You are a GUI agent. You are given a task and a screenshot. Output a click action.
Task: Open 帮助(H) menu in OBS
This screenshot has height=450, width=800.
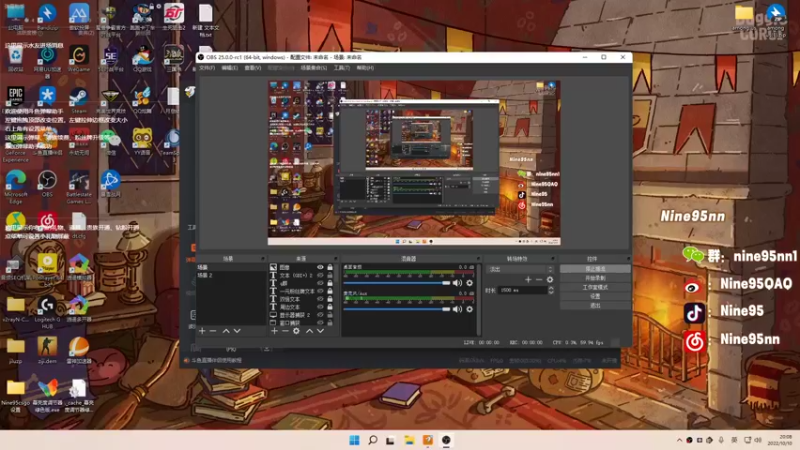coord(365,68)
